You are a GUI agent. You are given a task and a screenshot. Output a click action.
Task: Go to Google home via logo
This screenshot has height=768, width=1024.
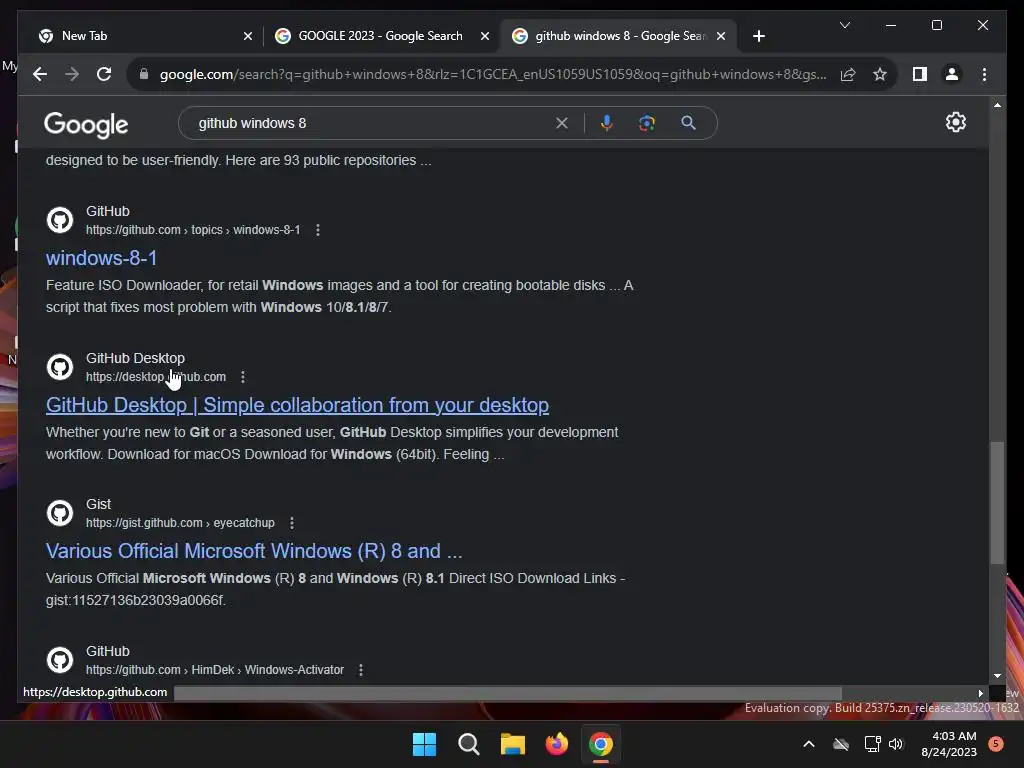[86, 124]
